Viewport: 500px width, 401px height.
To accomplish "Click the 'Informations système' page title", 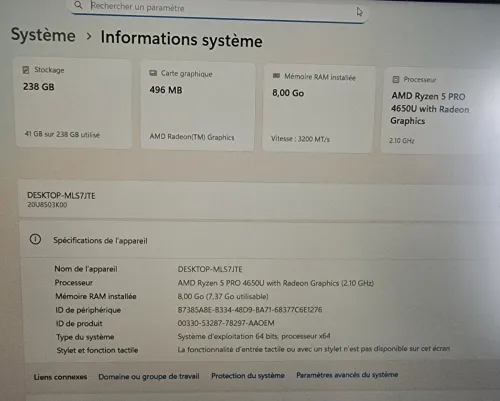I will coord(182,39).
